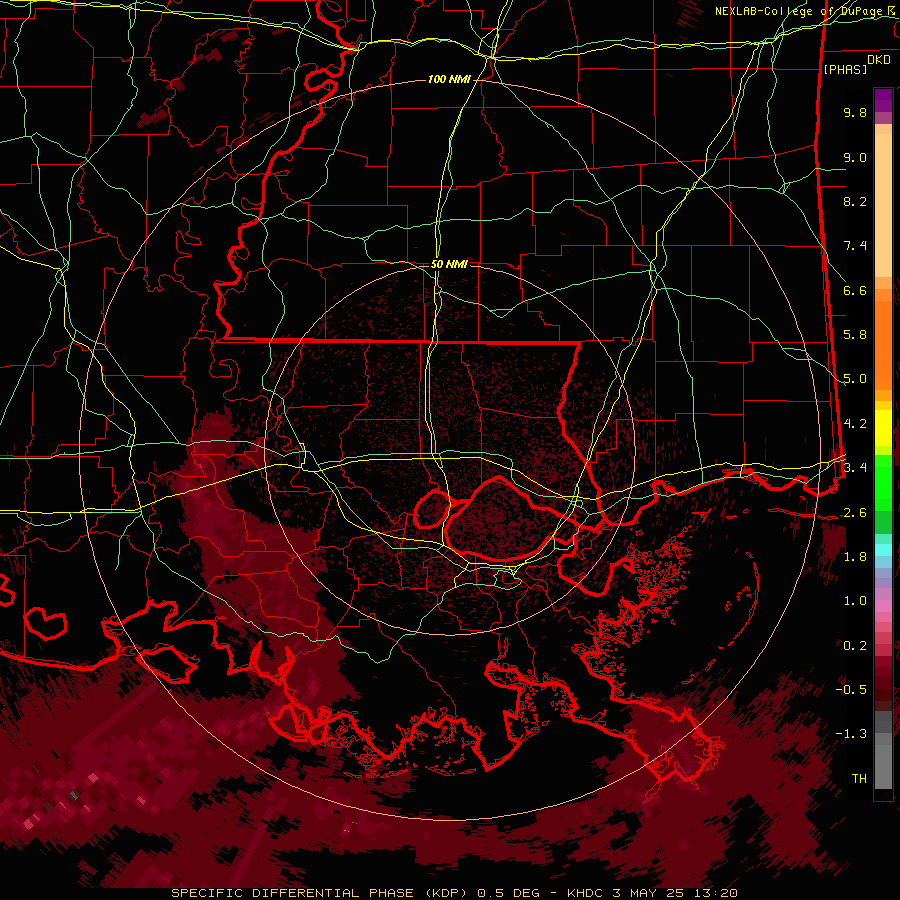Click the 5.0 value on the color scale
The width and height of the screenshot is (900, 900).
click(x=855, y=379)
